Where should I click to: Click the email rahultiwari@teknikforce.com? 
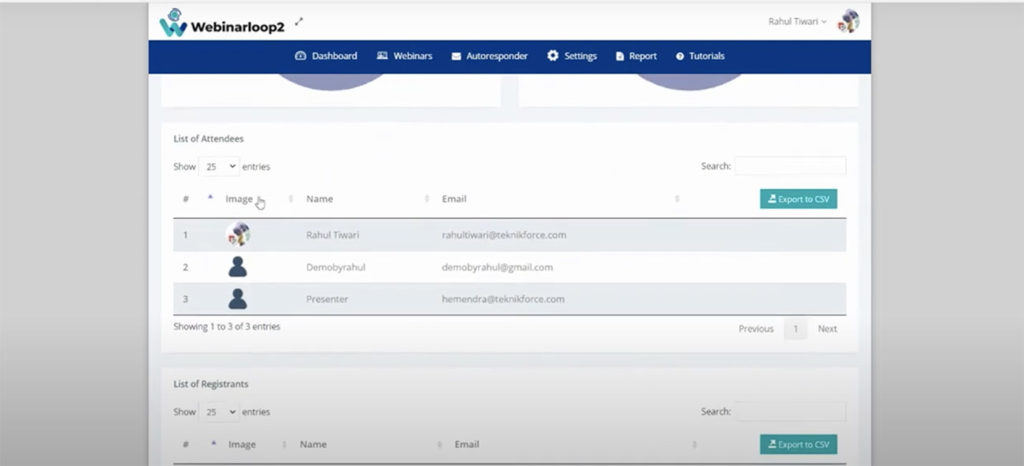coord(504,235)
